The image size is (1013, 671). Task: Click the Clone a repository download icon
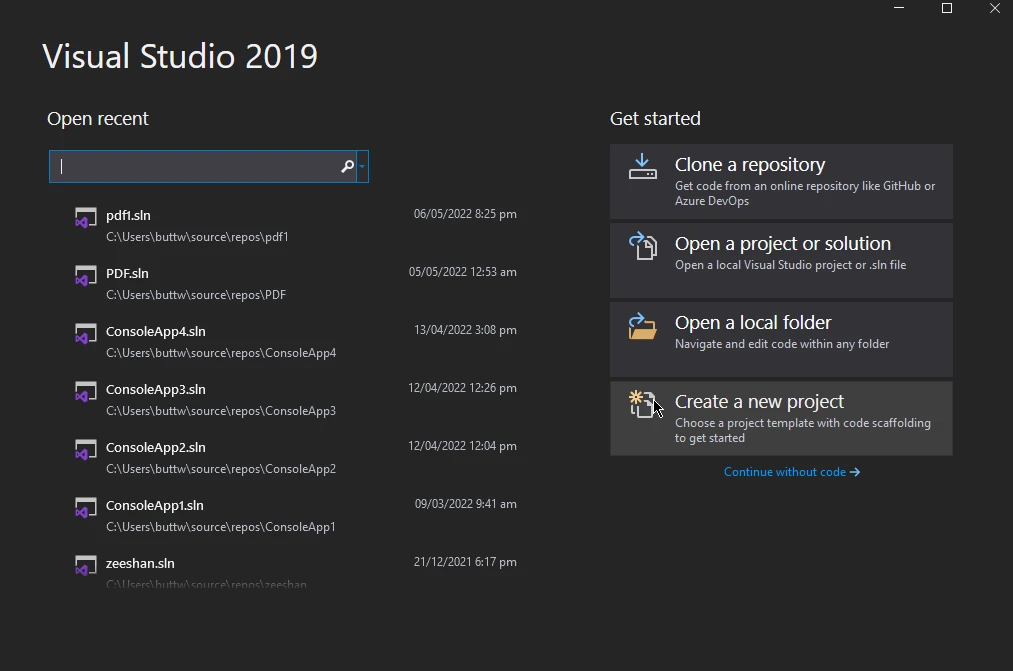642,167
